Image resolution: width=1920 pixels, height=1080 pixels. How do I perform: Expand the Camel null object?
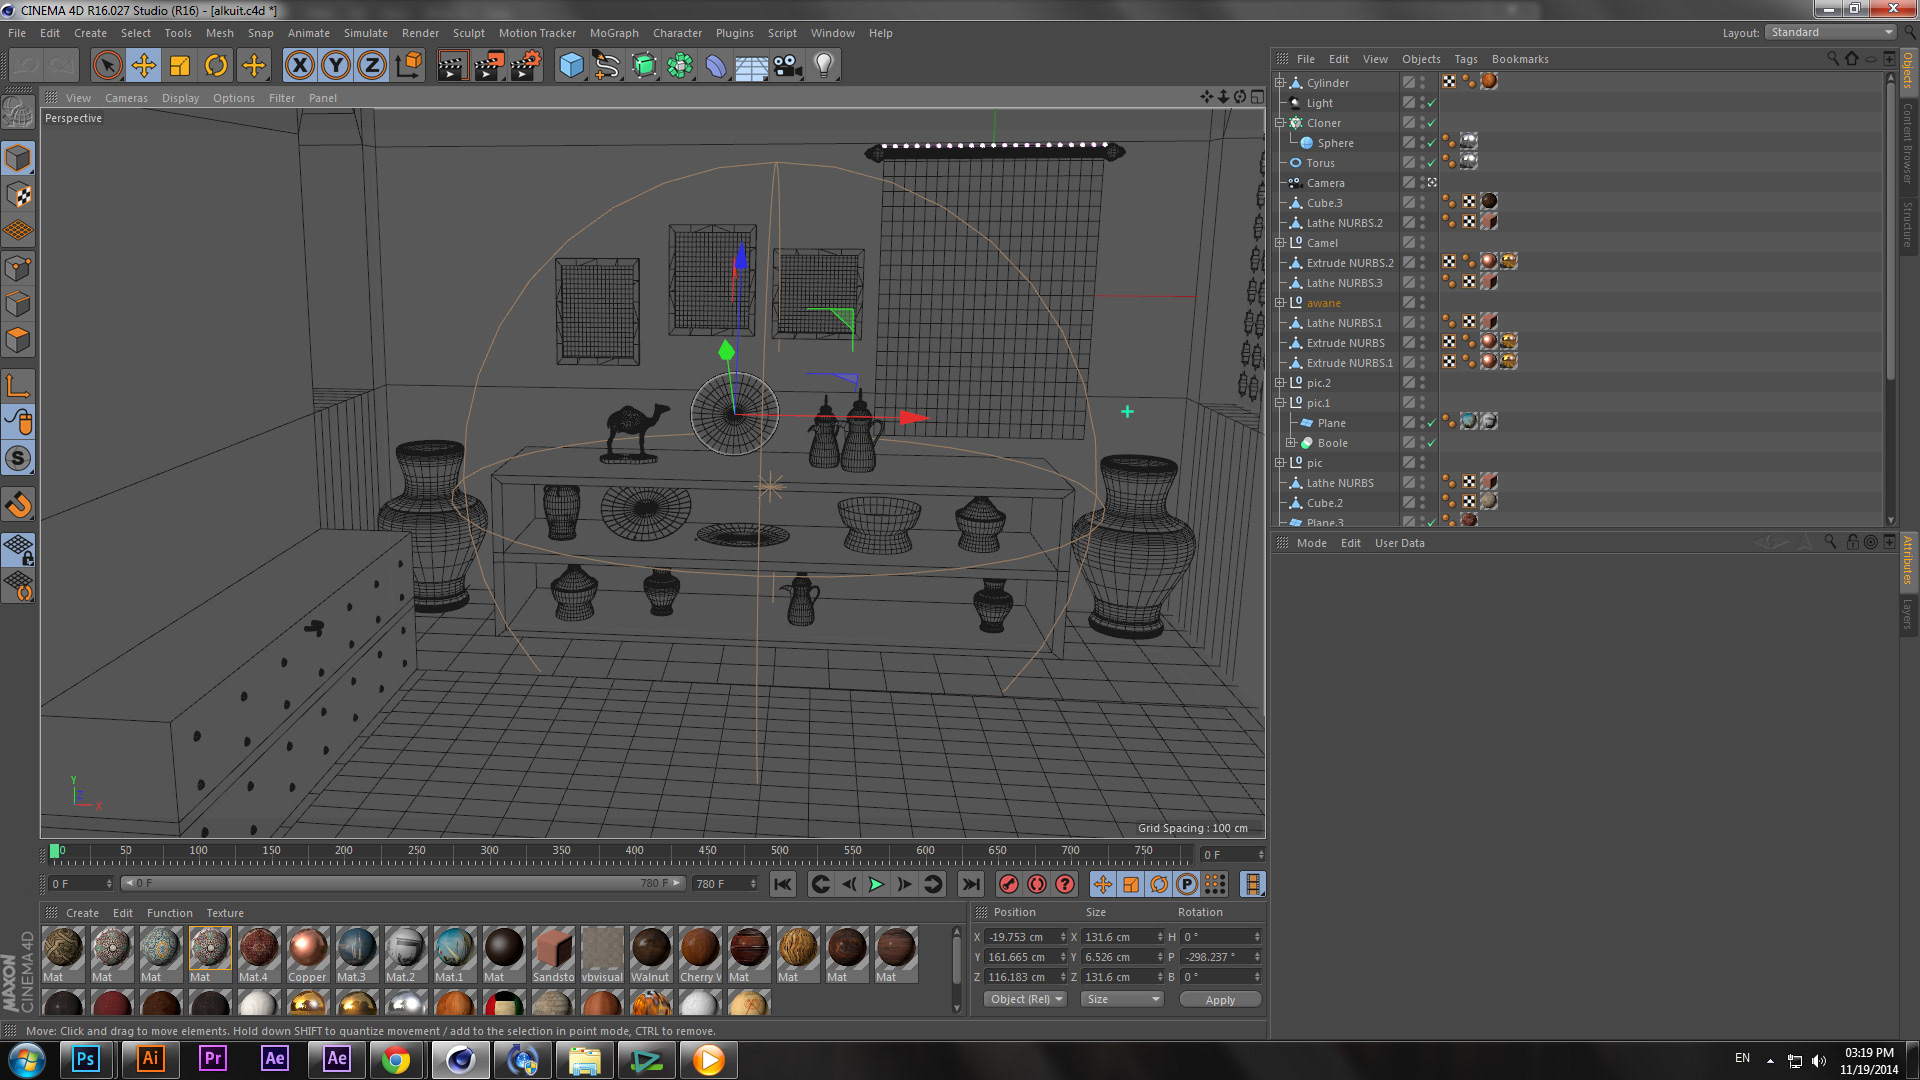click(x=1280, y=243)
